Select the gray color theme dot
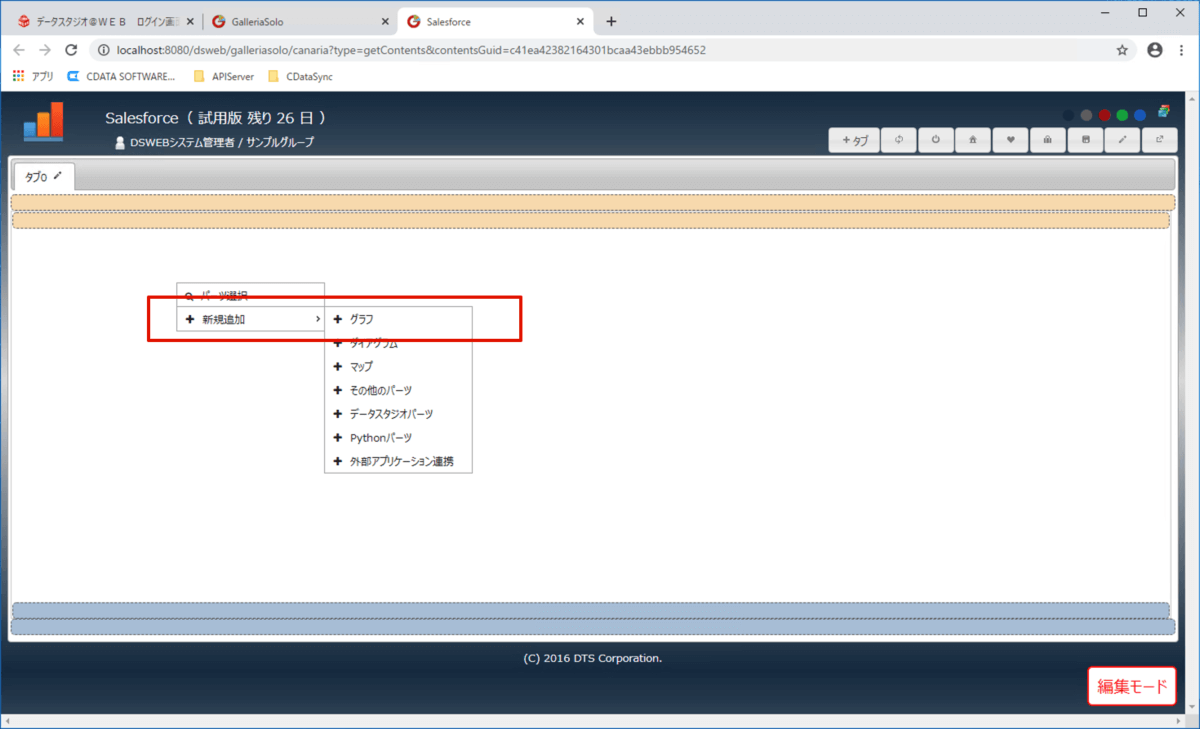Image resolution: width=1200 pixels, height=729 pixels. pos(1086,115)
